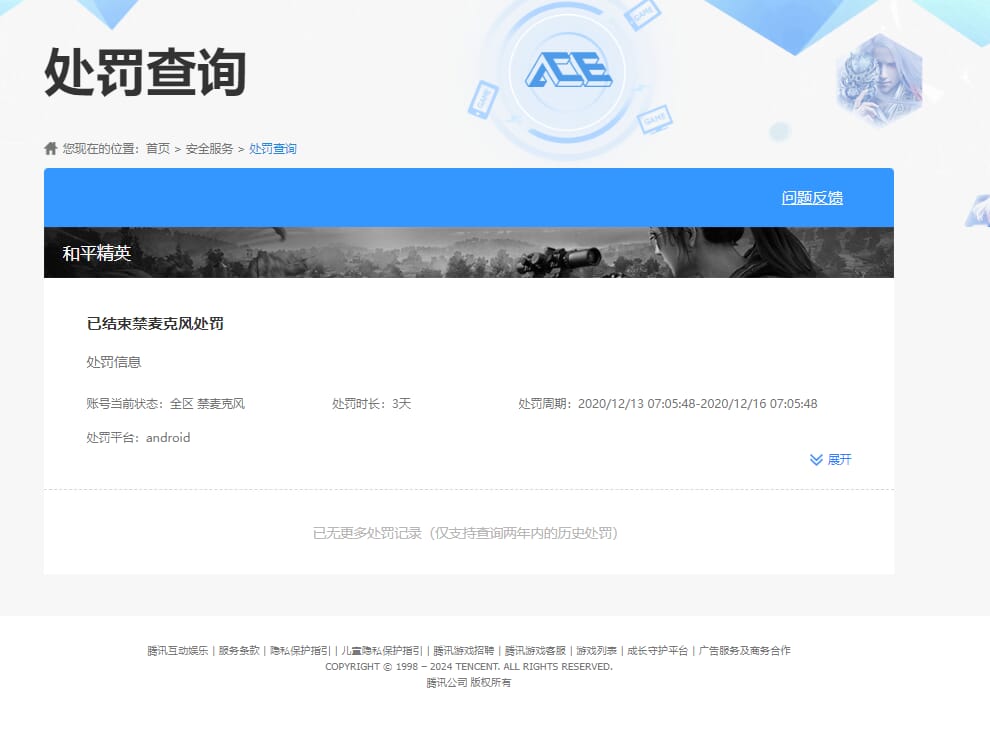The height and width of the screenshot is (754, 990).
Task: Expand punishment details with 展开
Action: (831, 459)
